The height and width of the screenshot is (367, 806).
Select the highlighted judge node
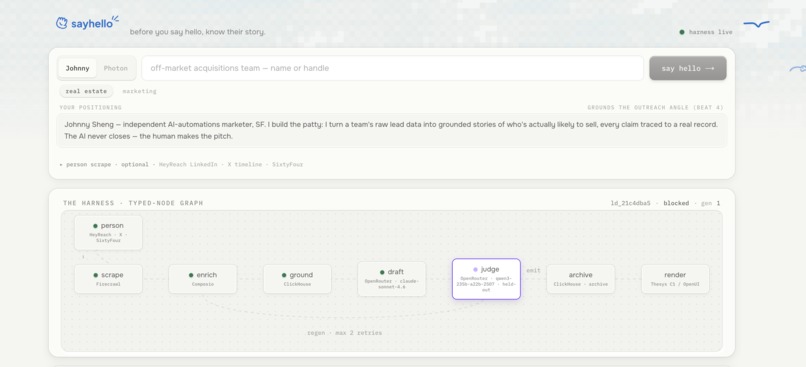tap(486, 279)
